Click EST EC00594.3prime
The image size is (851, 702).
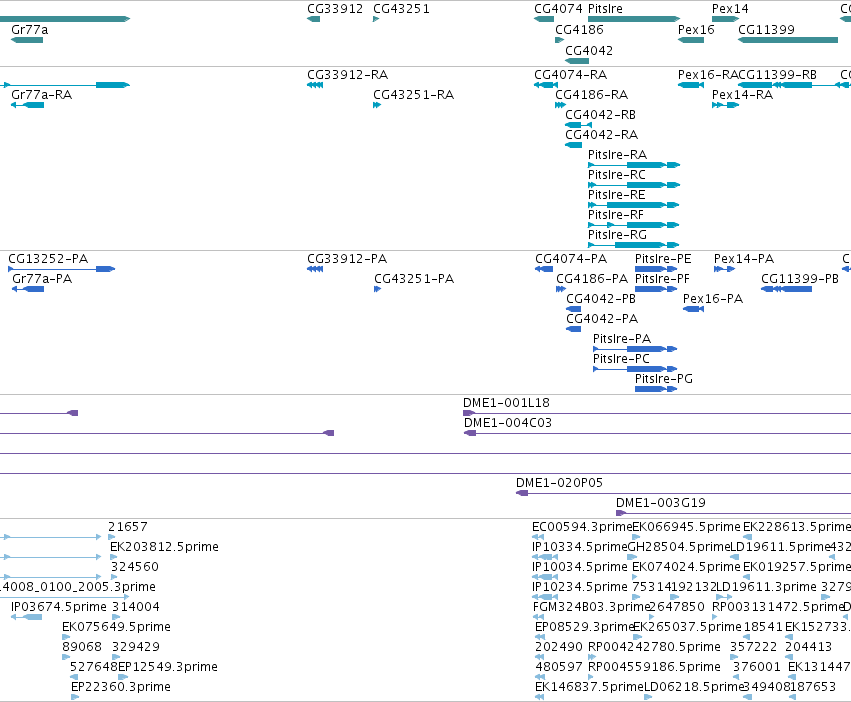pos(538,537)
